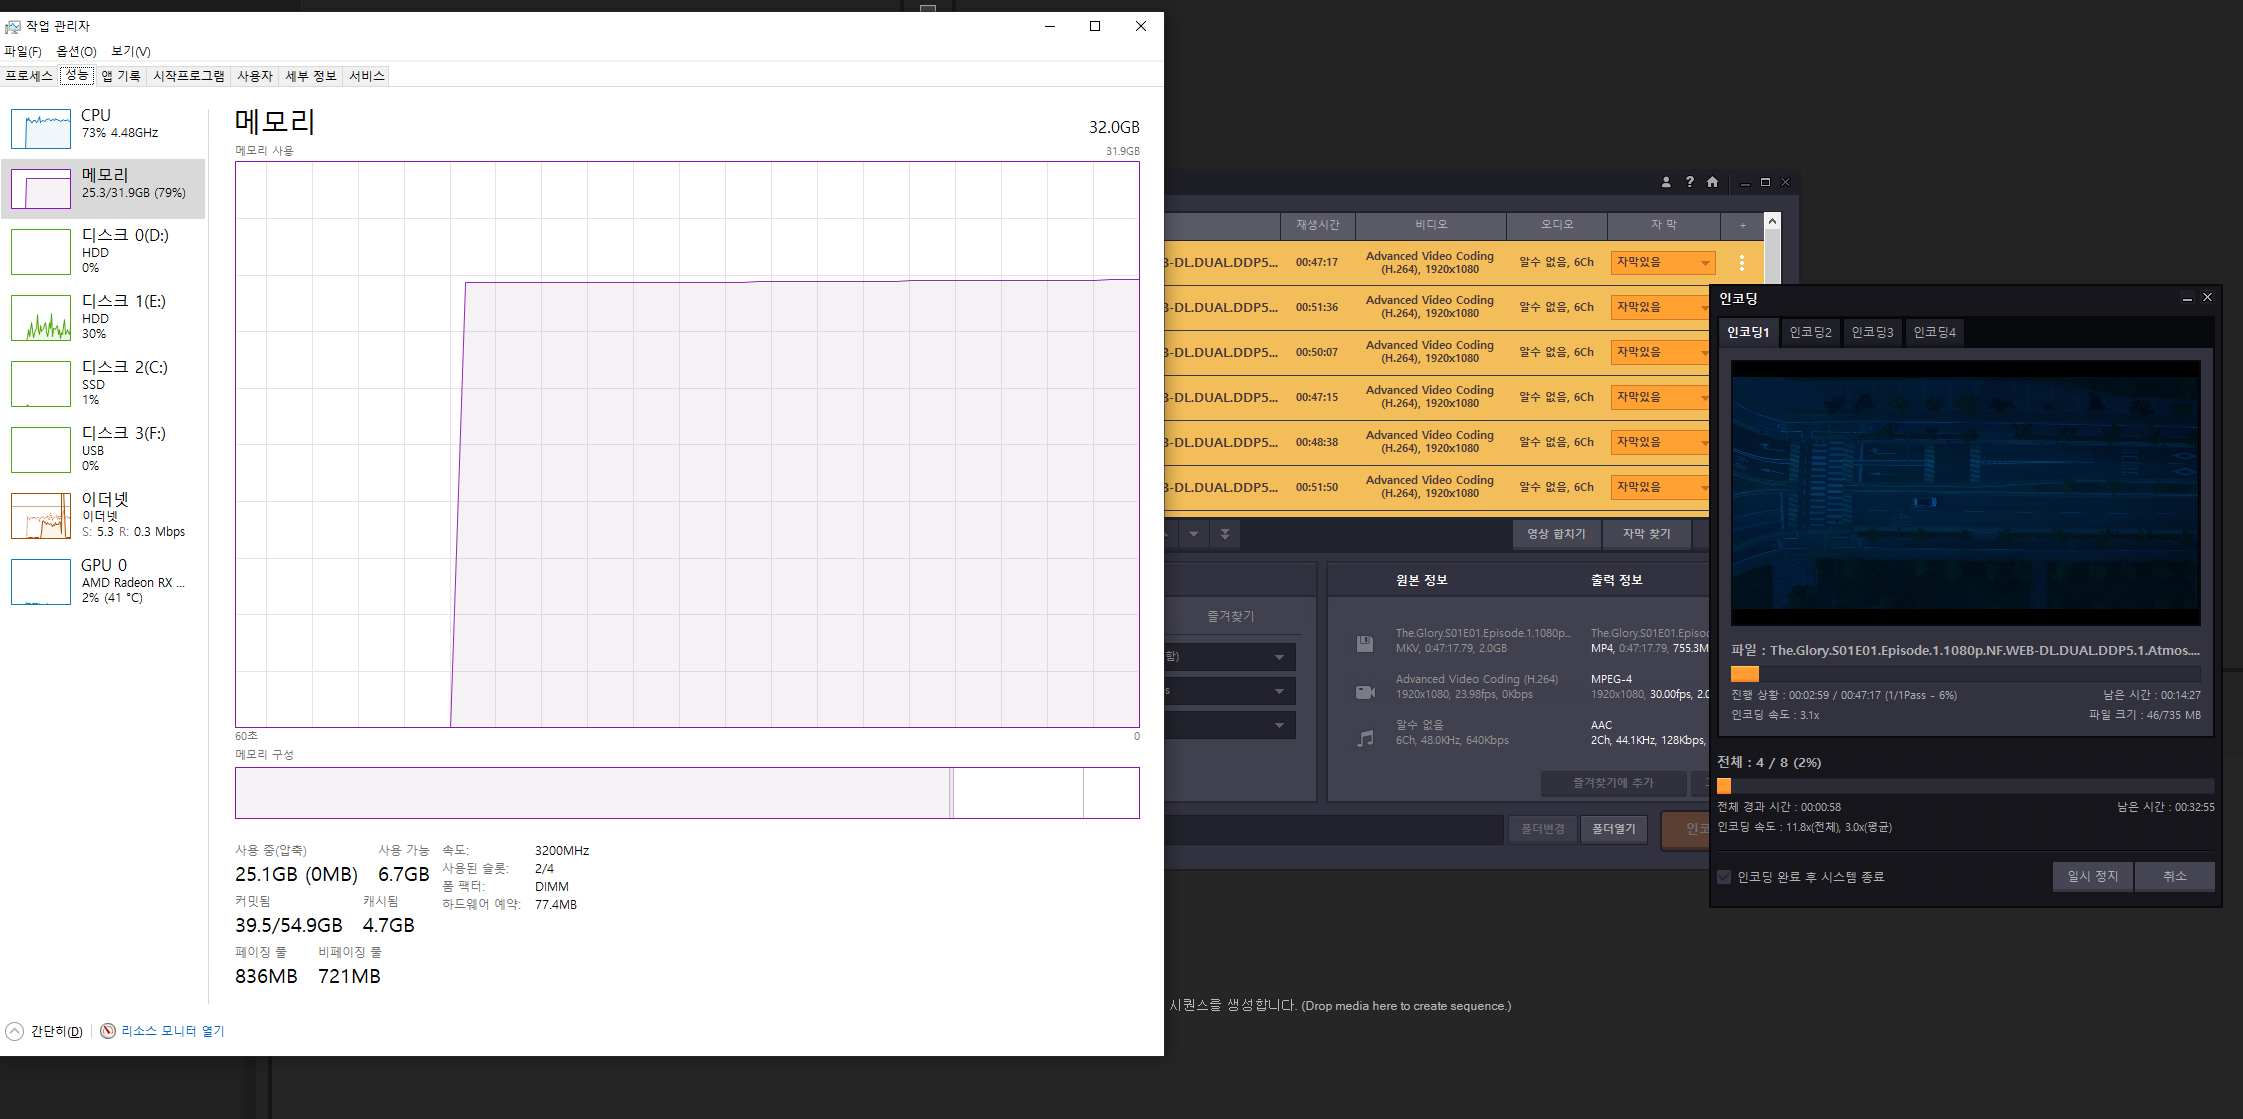Switch to 인코딩2 tab
The image size is (2243, 1119).
pyautogui.click(x=1810, y=332)
